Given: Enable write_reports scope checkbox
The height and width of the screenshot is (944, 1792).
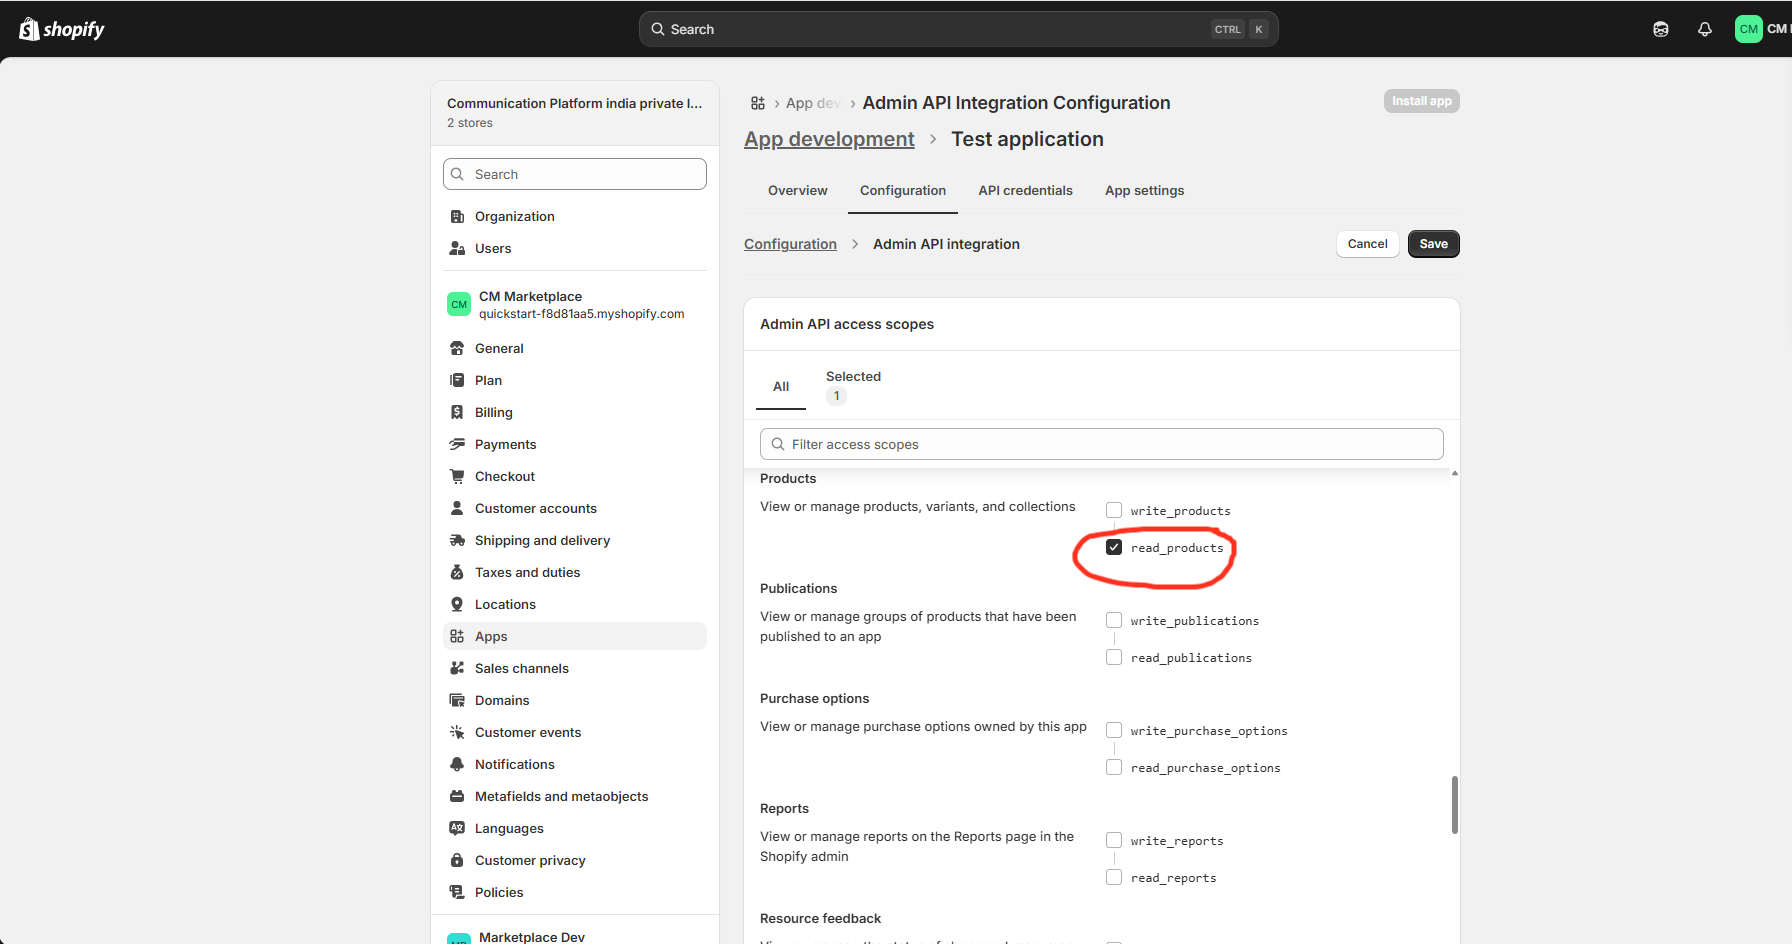Looking at the screenshot, I should [1114, 840].
